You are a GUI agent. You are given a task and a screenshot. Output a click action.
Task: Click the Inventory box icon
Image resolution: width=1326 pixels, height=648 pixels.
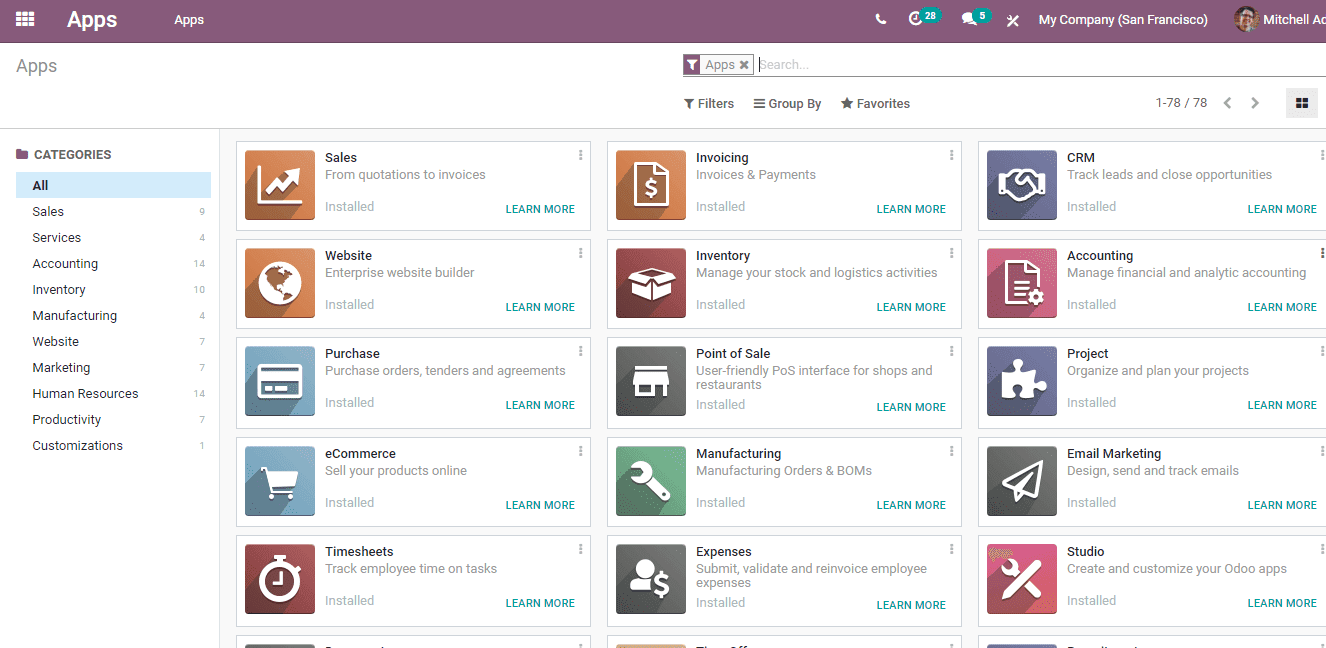point(651,283)
